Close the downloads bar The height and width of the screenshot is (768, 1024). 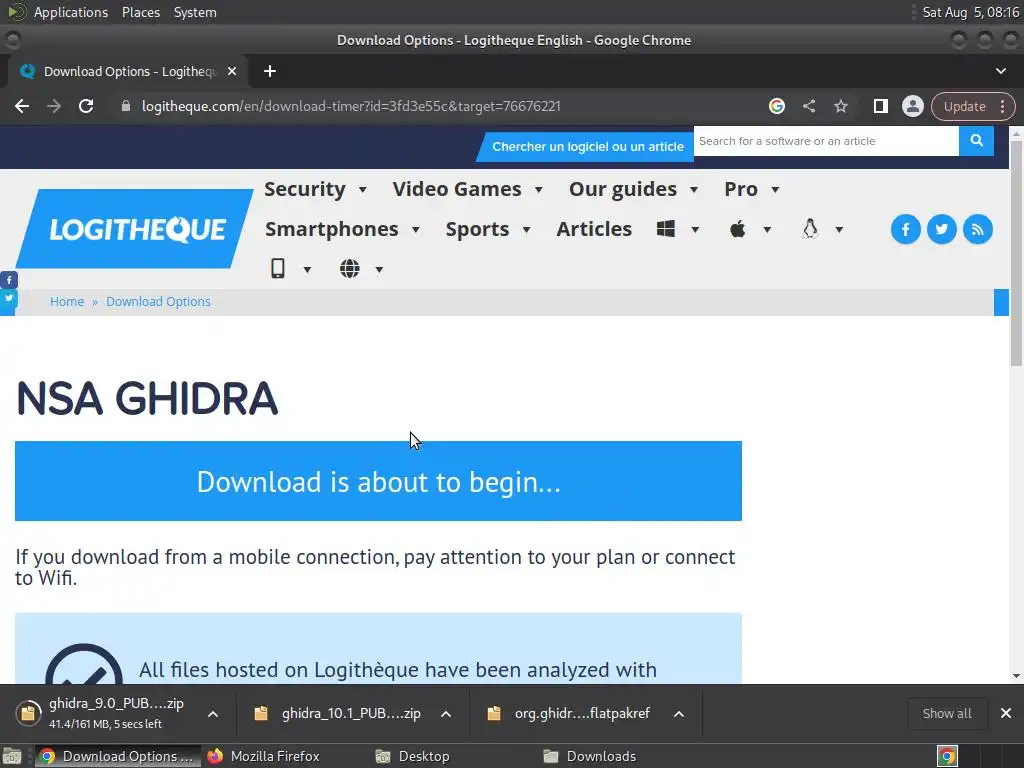(x=1006, y=713)
